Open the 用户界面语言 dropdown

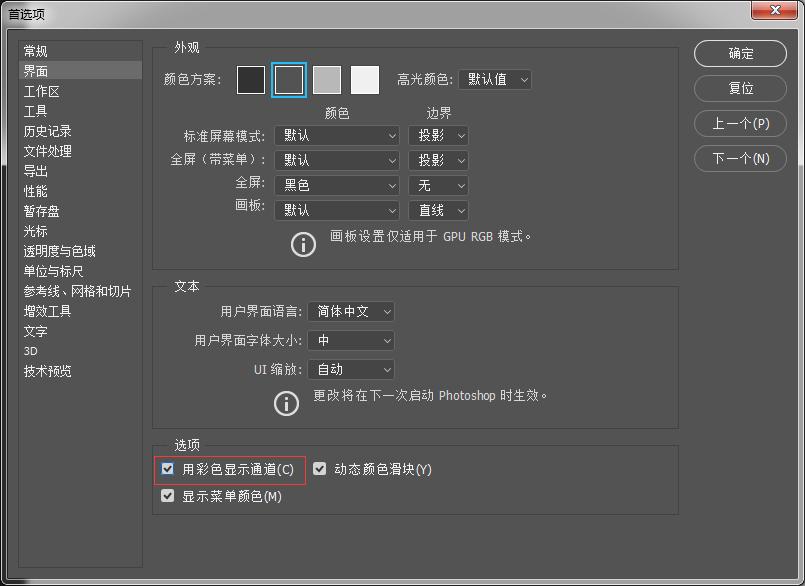[x=351, y=311]
